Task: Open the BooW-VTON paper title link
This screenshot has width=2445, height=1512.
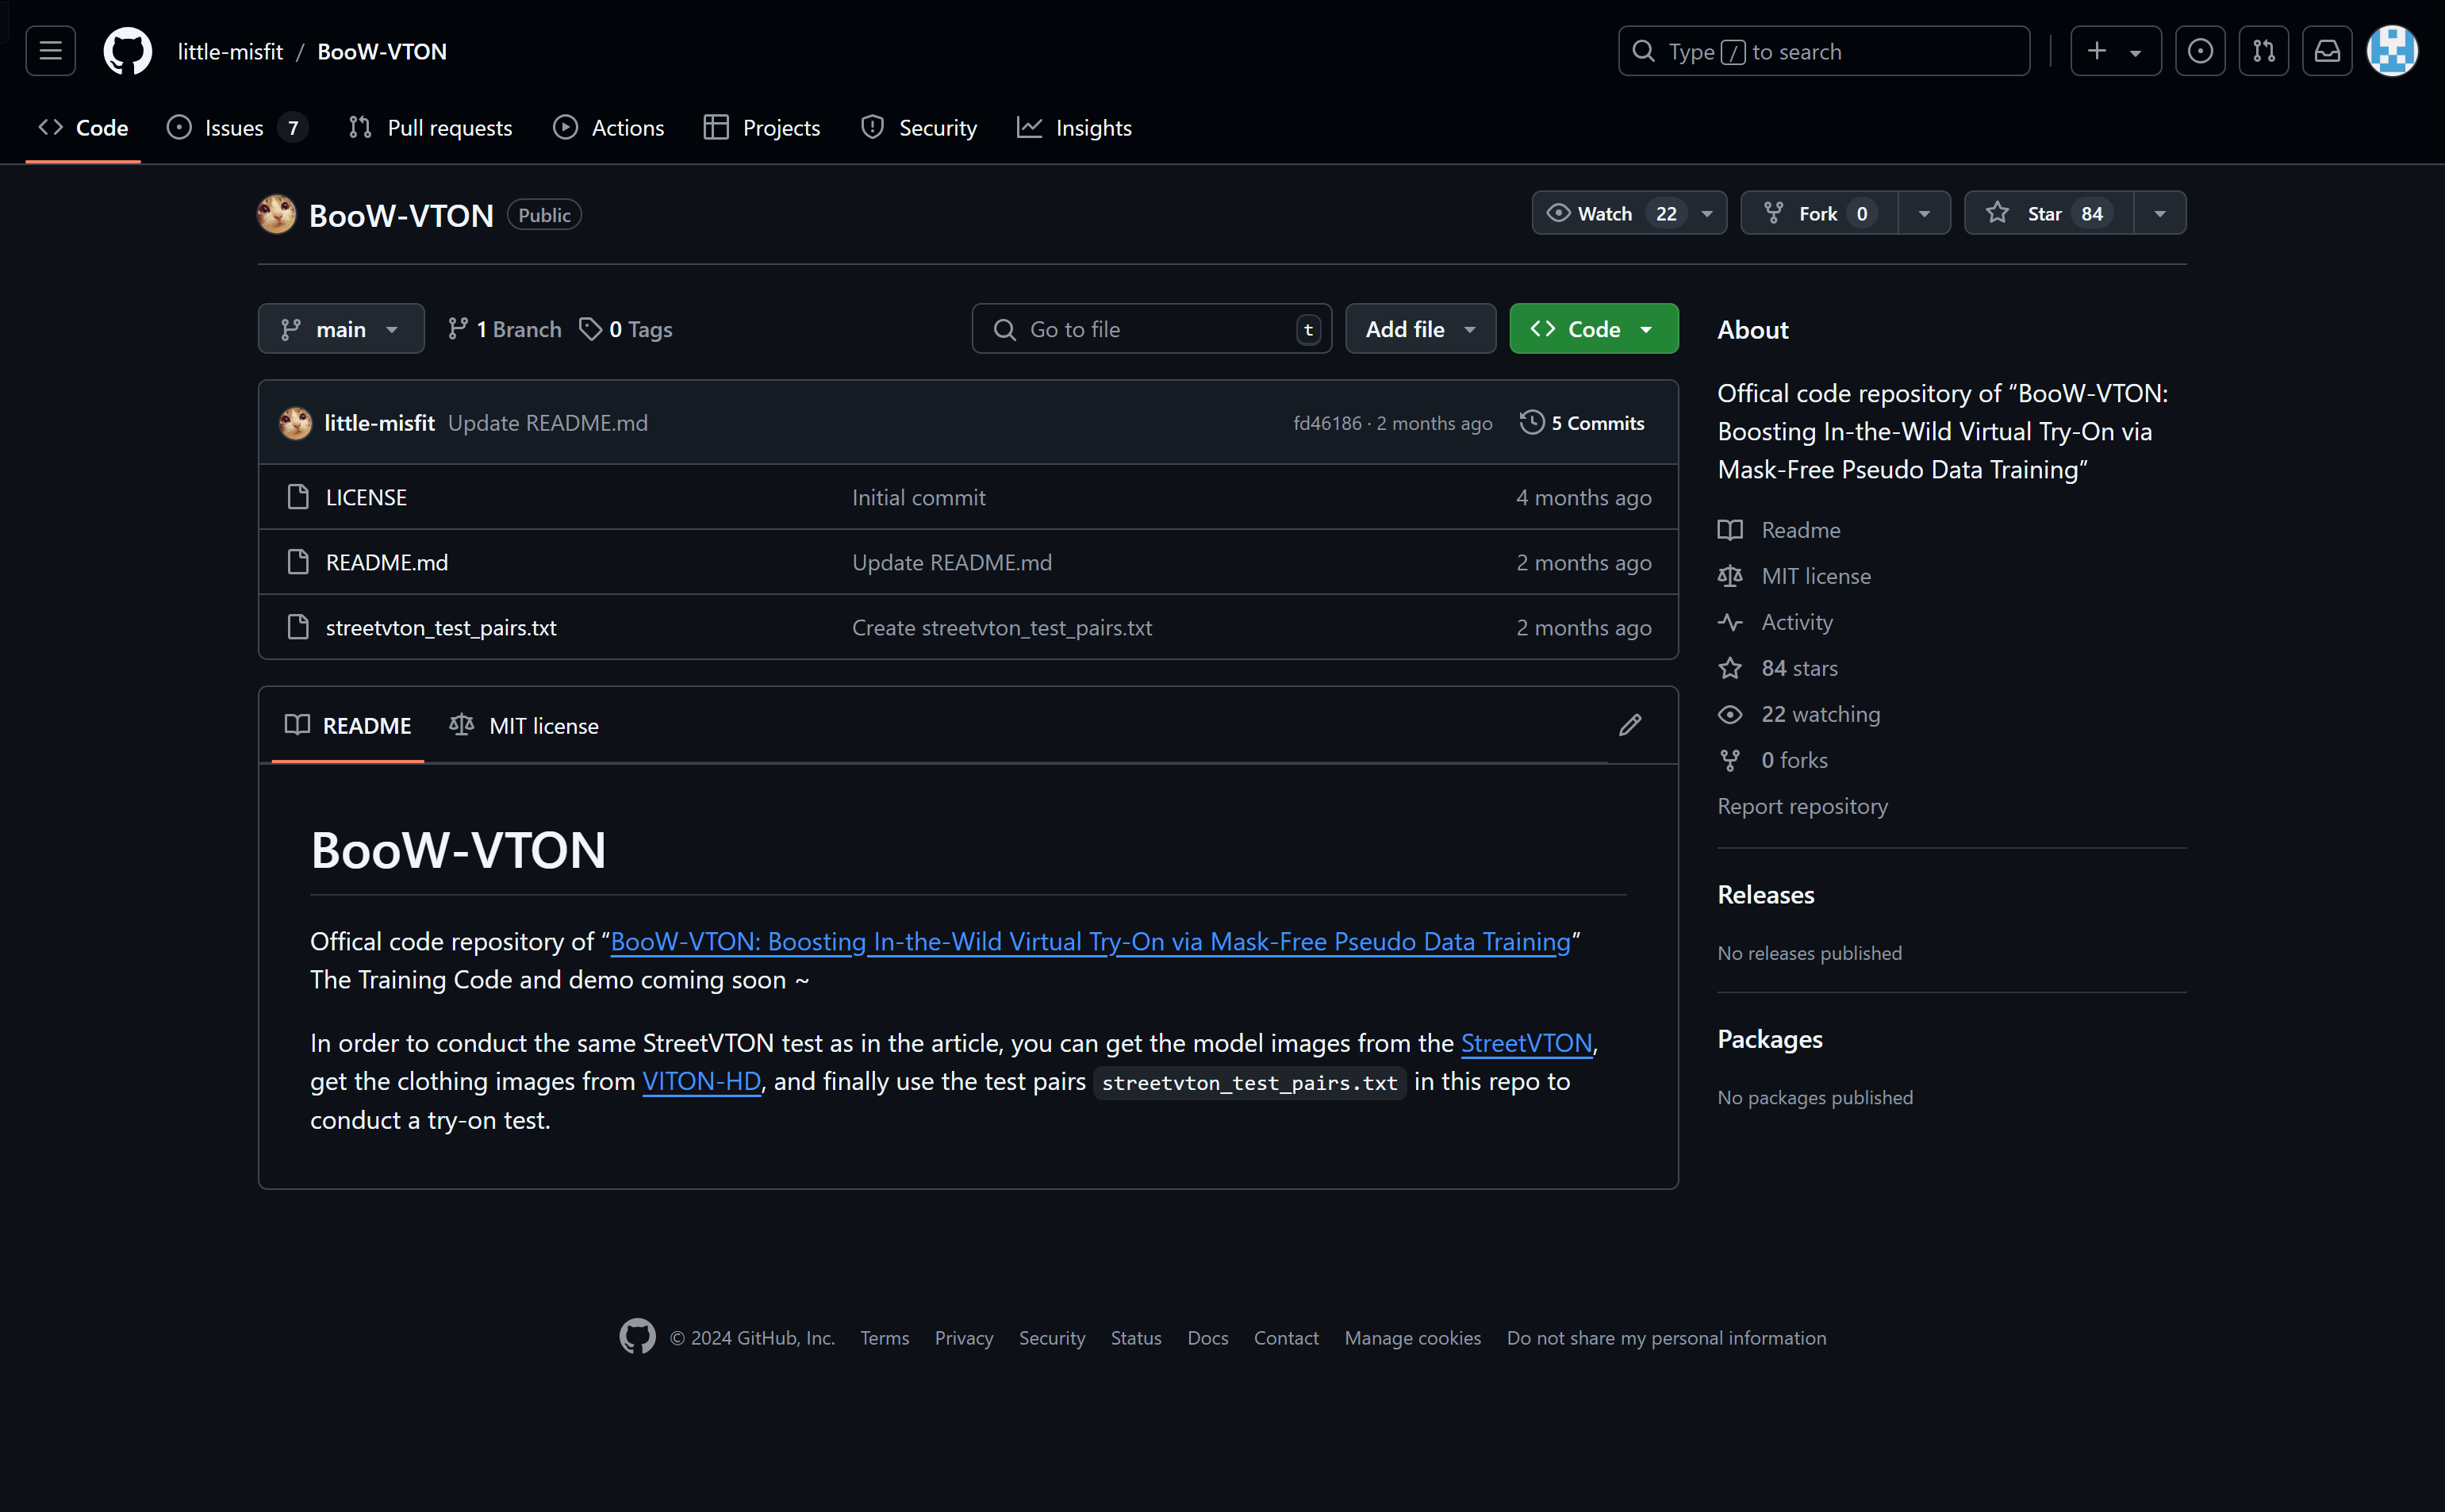Action: pyautogui.click(x=1090, y=941)
